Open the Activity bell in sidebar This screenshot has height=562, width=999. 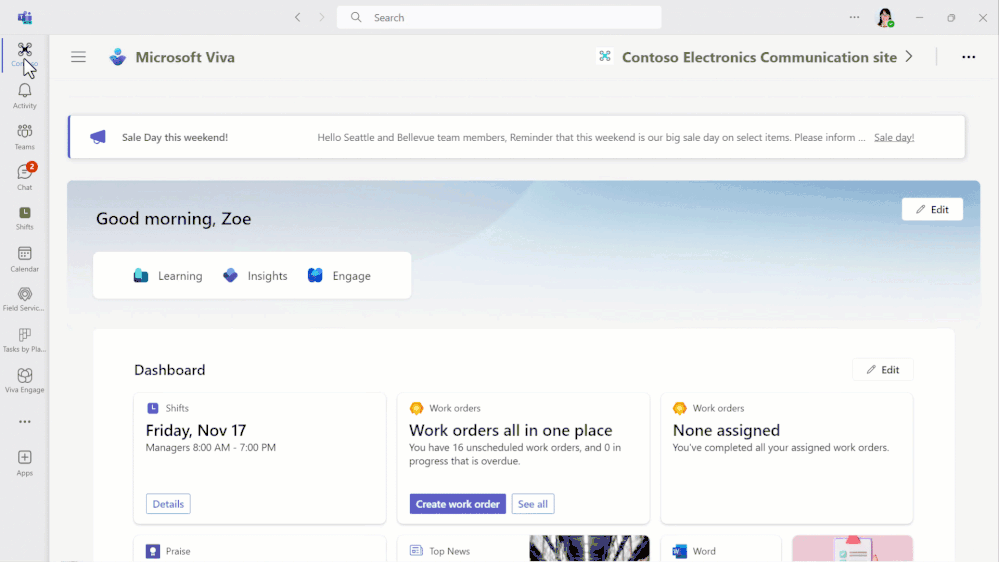(x=24, y=96)
